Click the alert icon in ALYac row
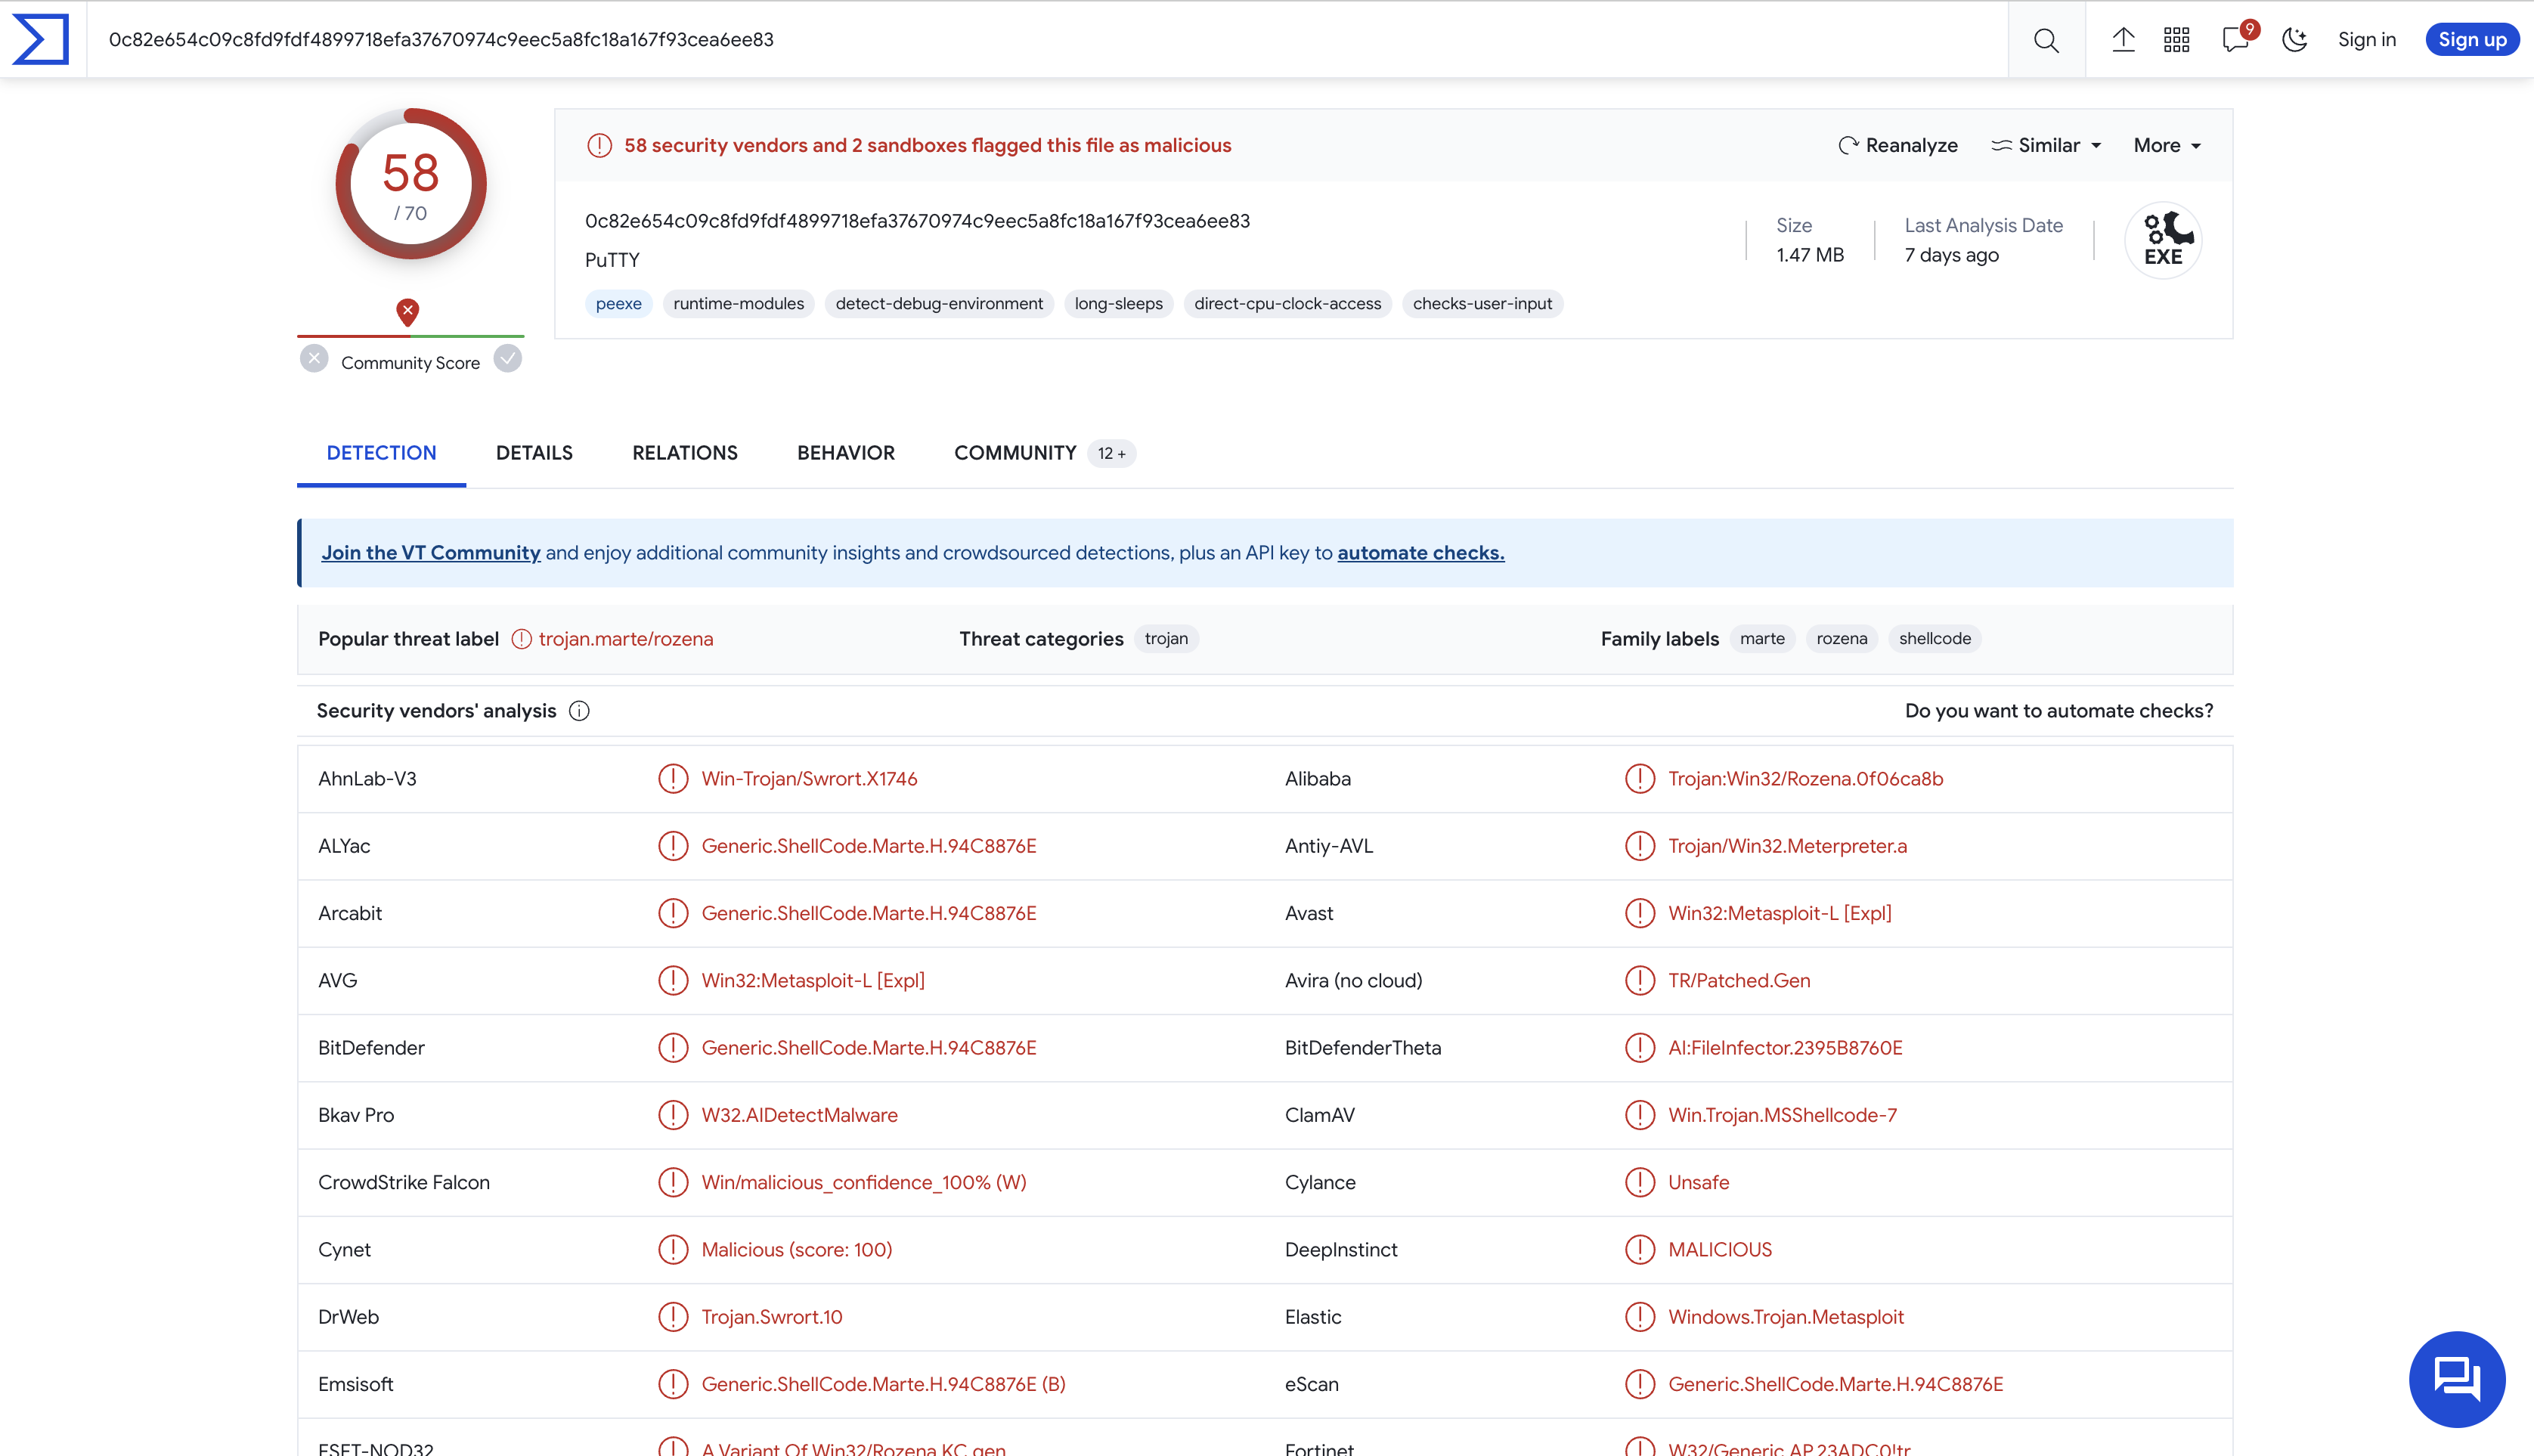The width and height of the screenshot is (2534, 1456). pos(673,846)
